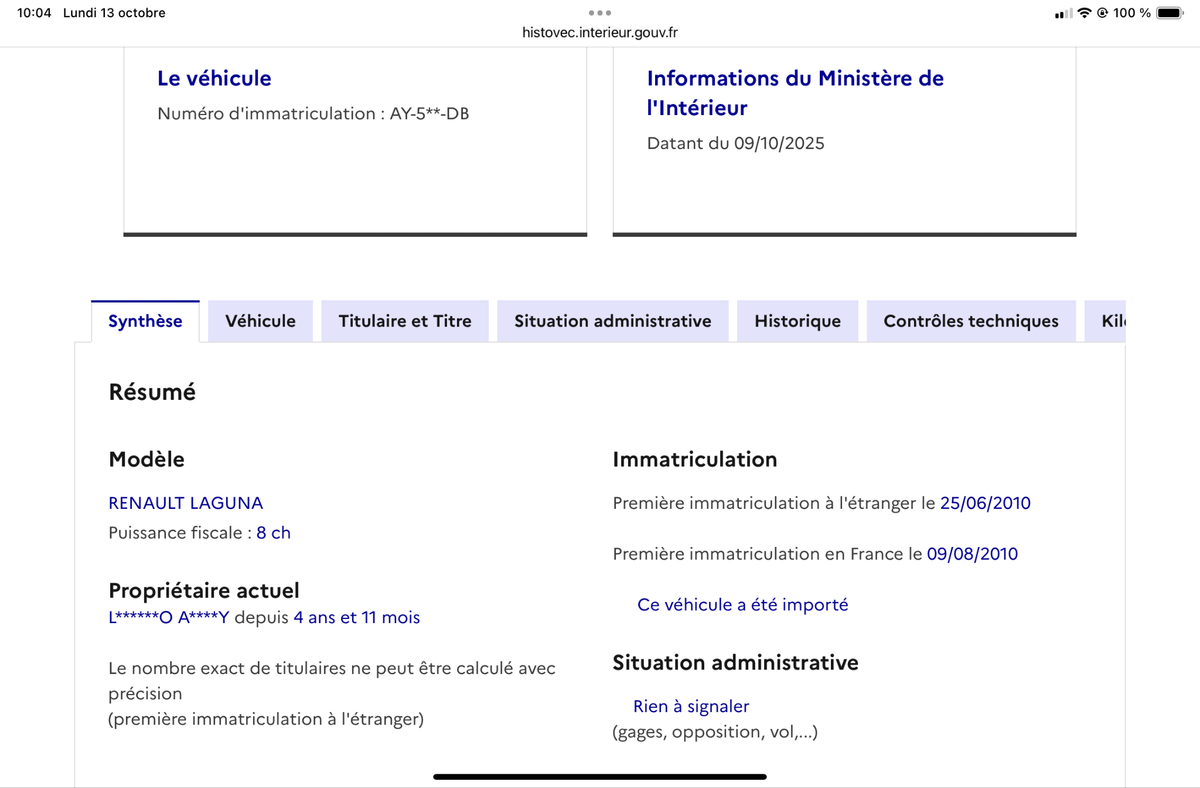Viewport: 1200px width, 788px height.
Task: Tap the date 09/08/2010
Action: click(x=972, y=554)
